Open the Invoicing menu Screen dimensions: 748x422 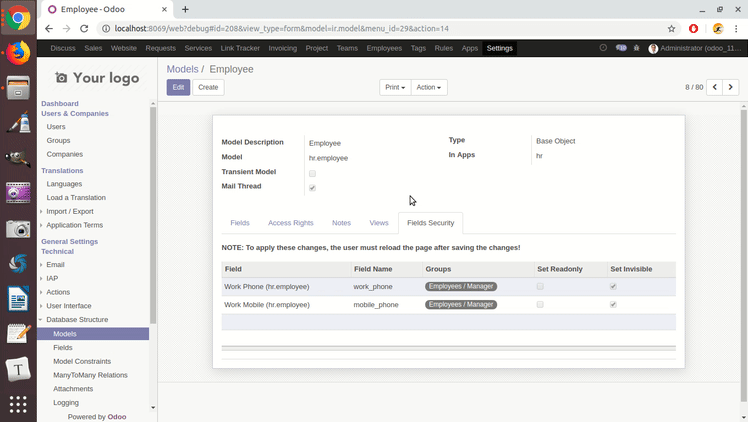(282, 48)
